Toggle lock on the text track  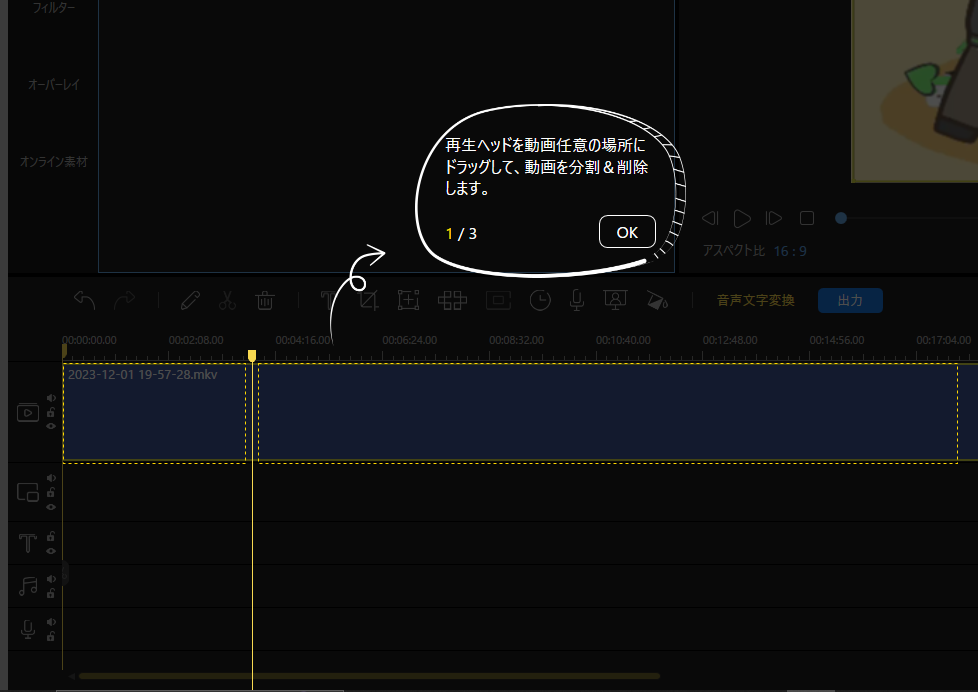51,537
